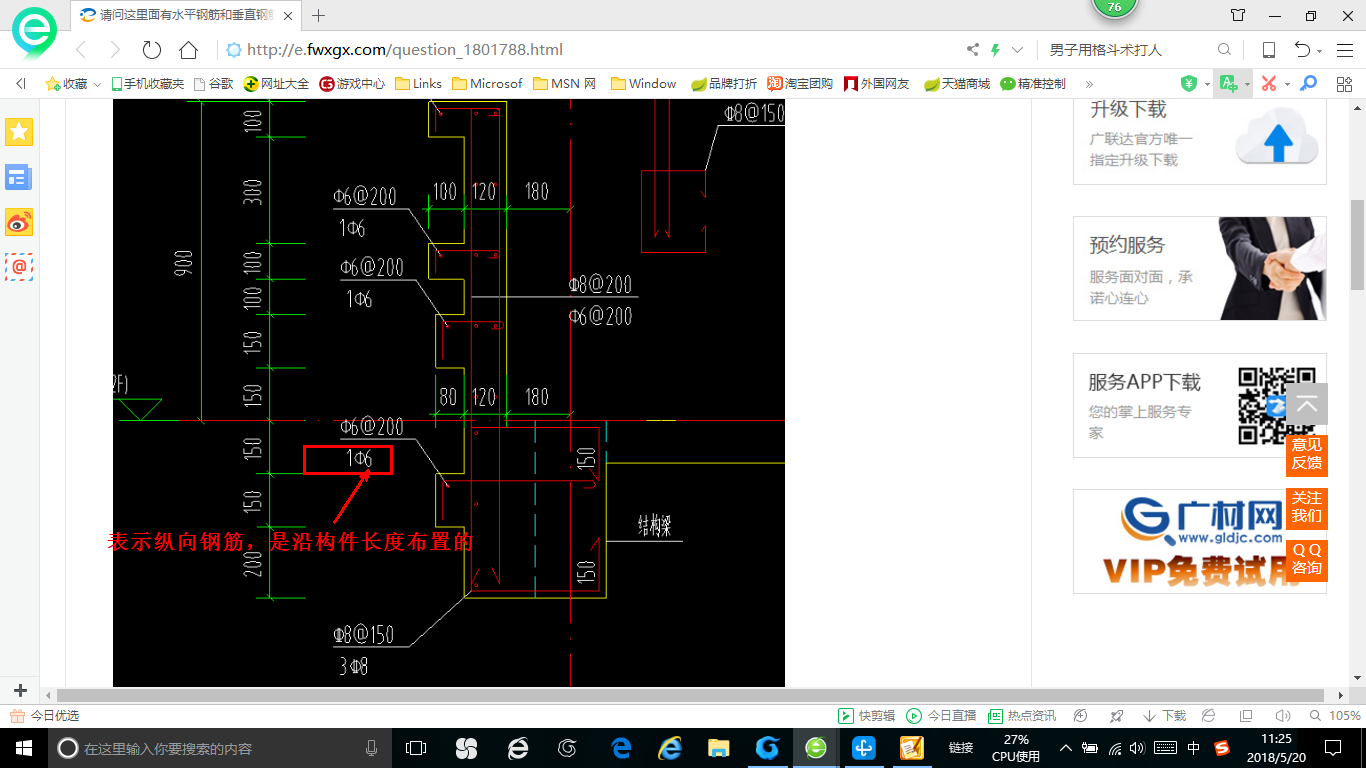This screenshot has width=1366, height=768.
Task: Expand the 收藏 dropdown arrow
Action: click(97, 84)
